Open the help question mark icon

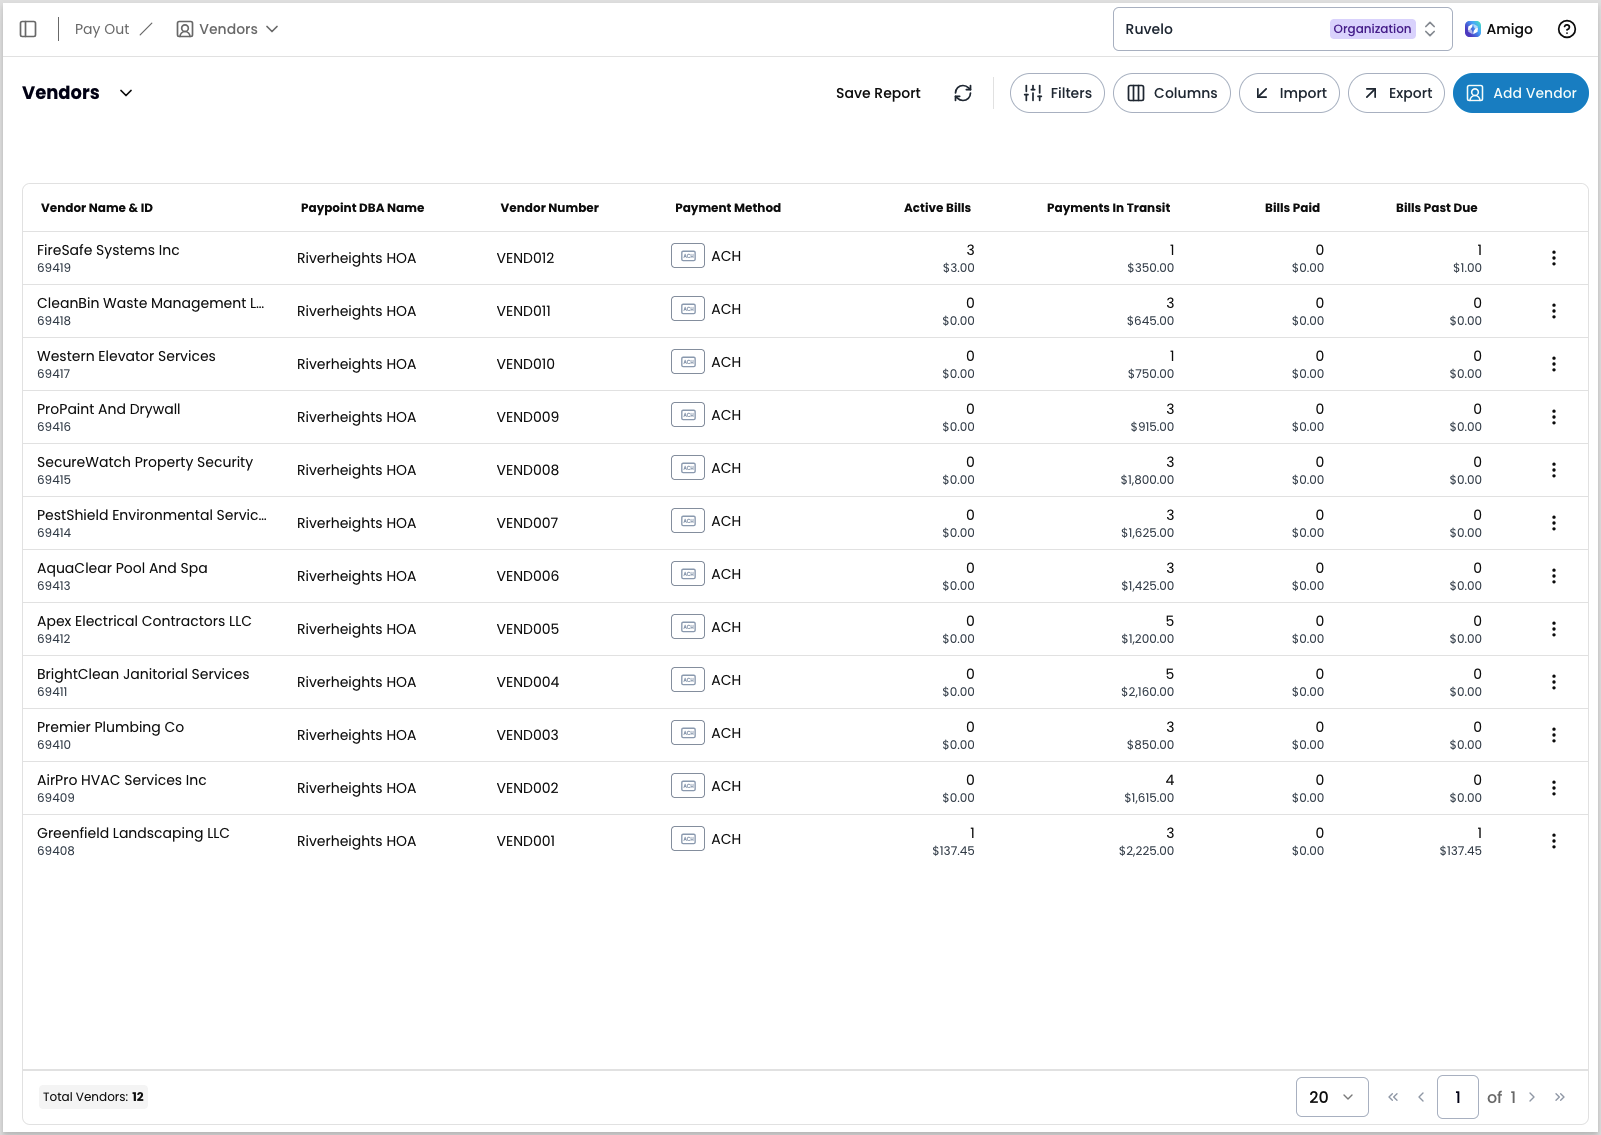(1567, 29)
